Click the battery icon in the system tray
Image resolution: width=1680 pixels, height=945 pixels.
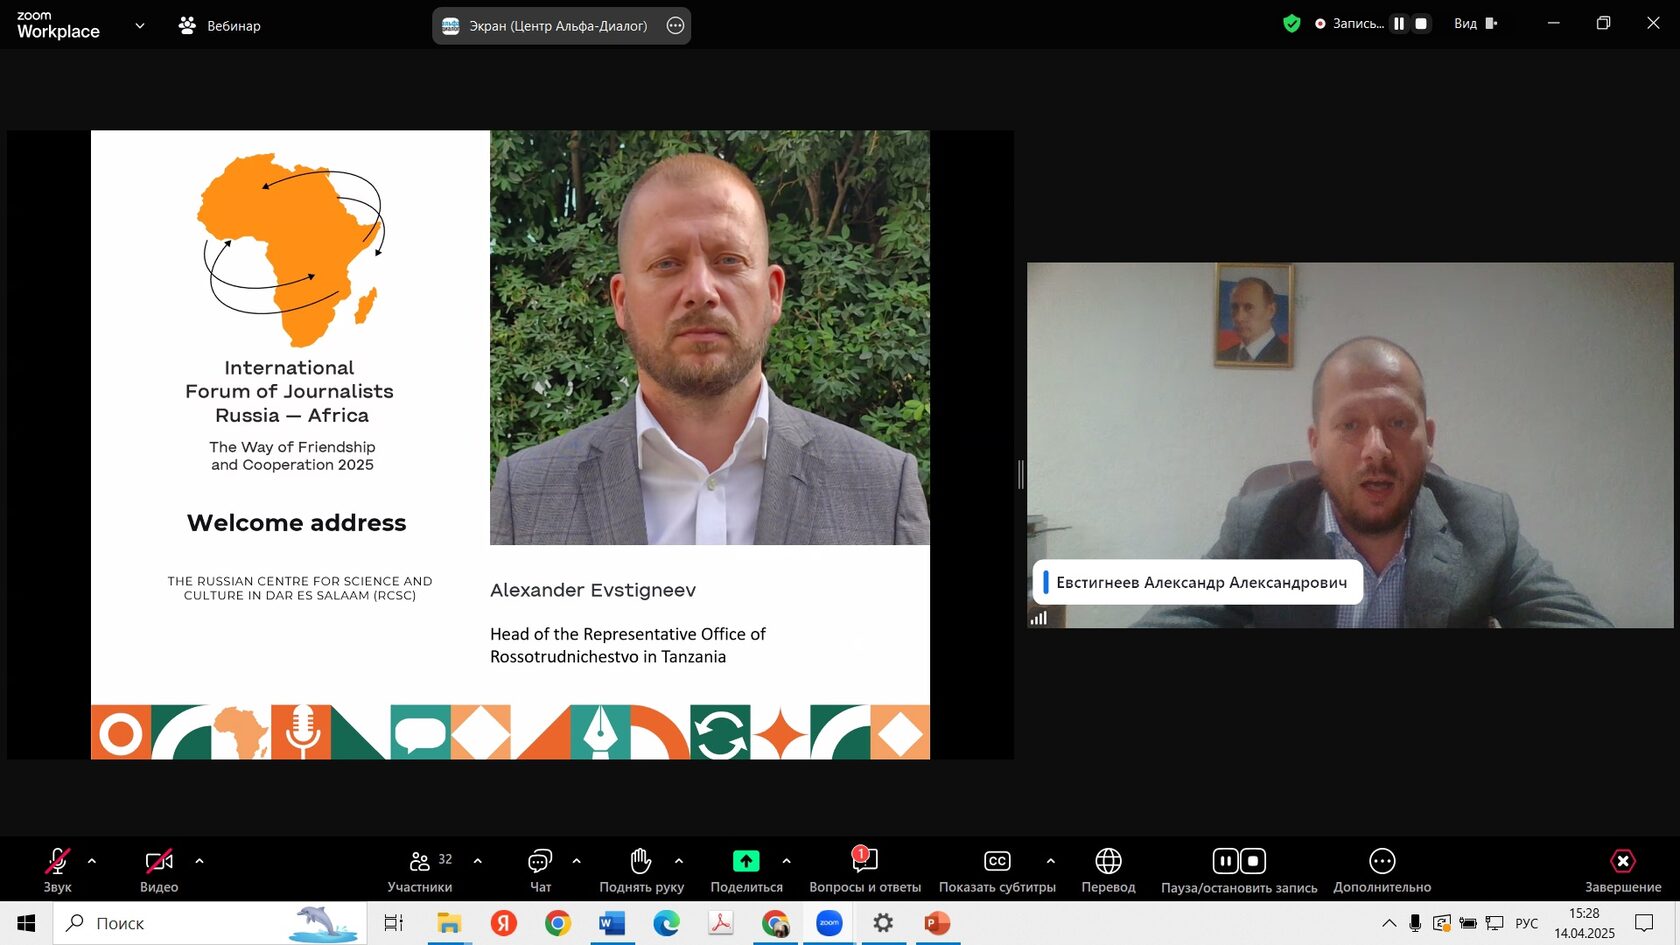1468,923
